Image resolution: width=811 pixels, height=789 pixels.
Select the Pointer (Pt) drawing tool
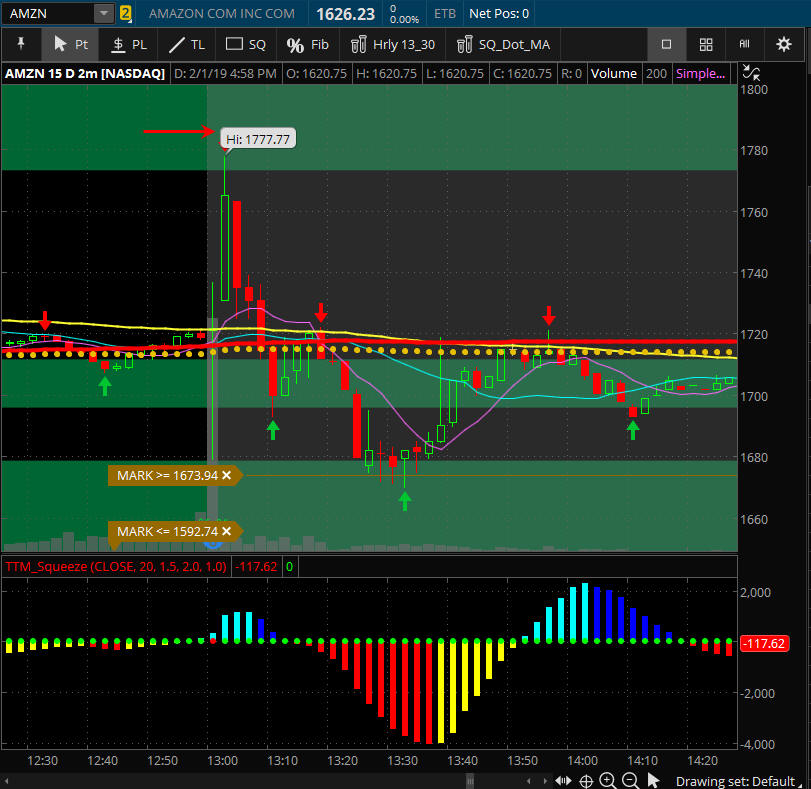(70, 44)
